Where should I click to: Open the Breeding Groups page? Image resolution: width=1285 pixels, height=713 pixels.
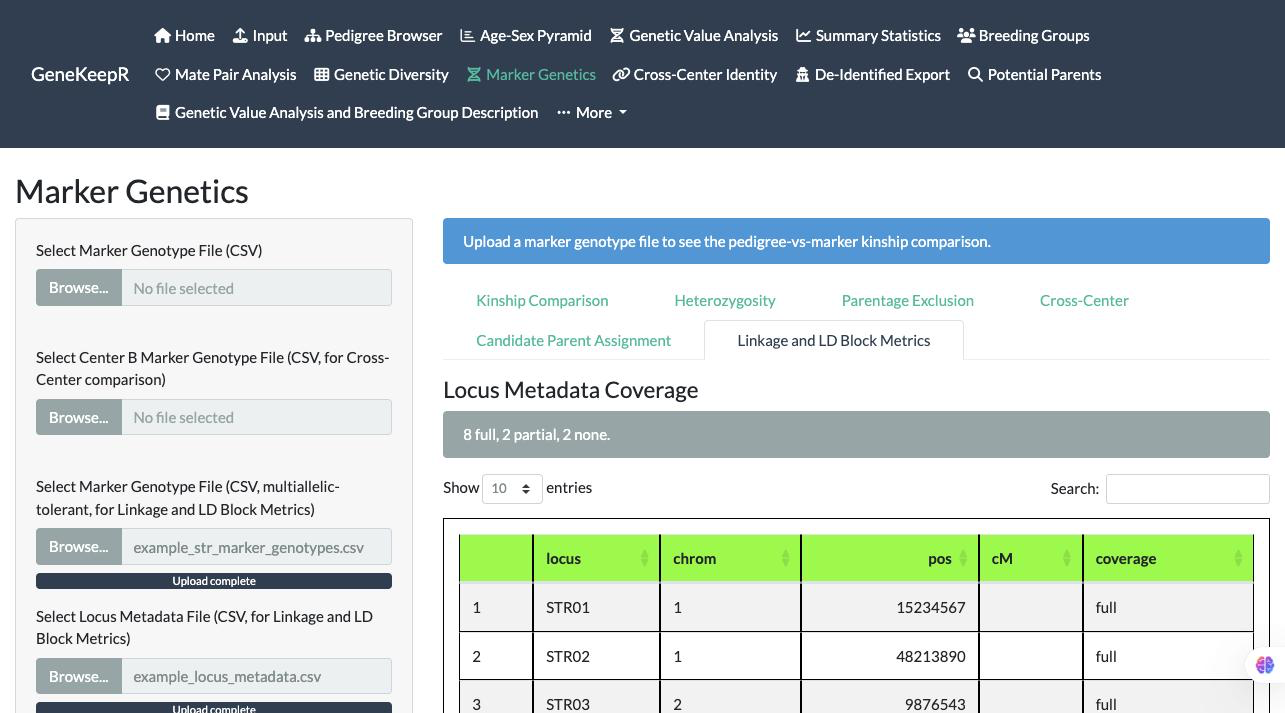pyautogui.click(x=1023, y=36)
